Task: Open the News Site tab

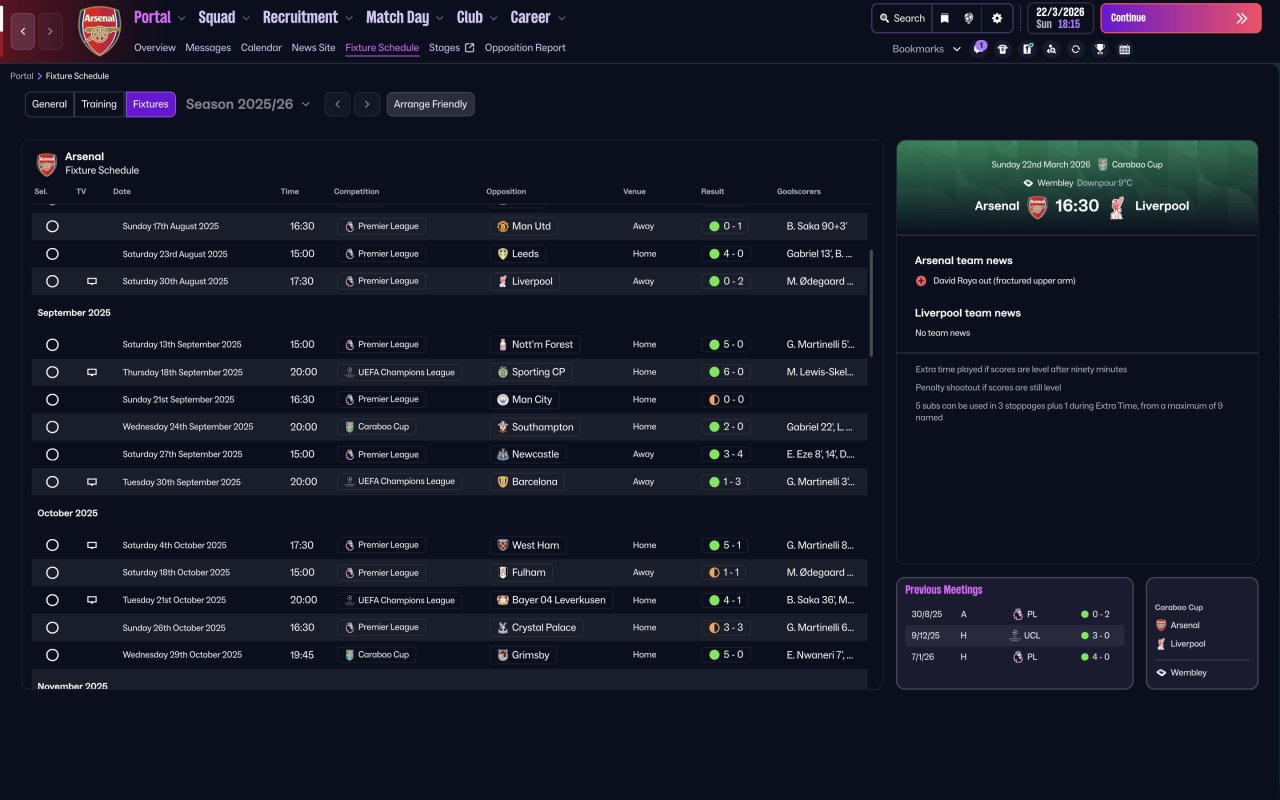Action: click(314, 48)
